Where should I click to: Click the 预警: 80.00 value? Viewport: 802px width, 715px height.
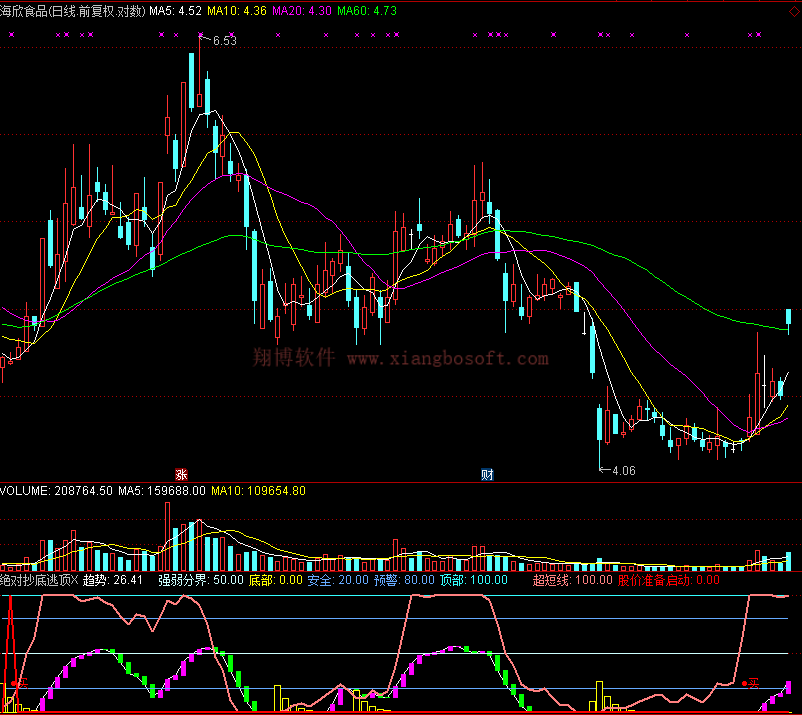point(404,580)
